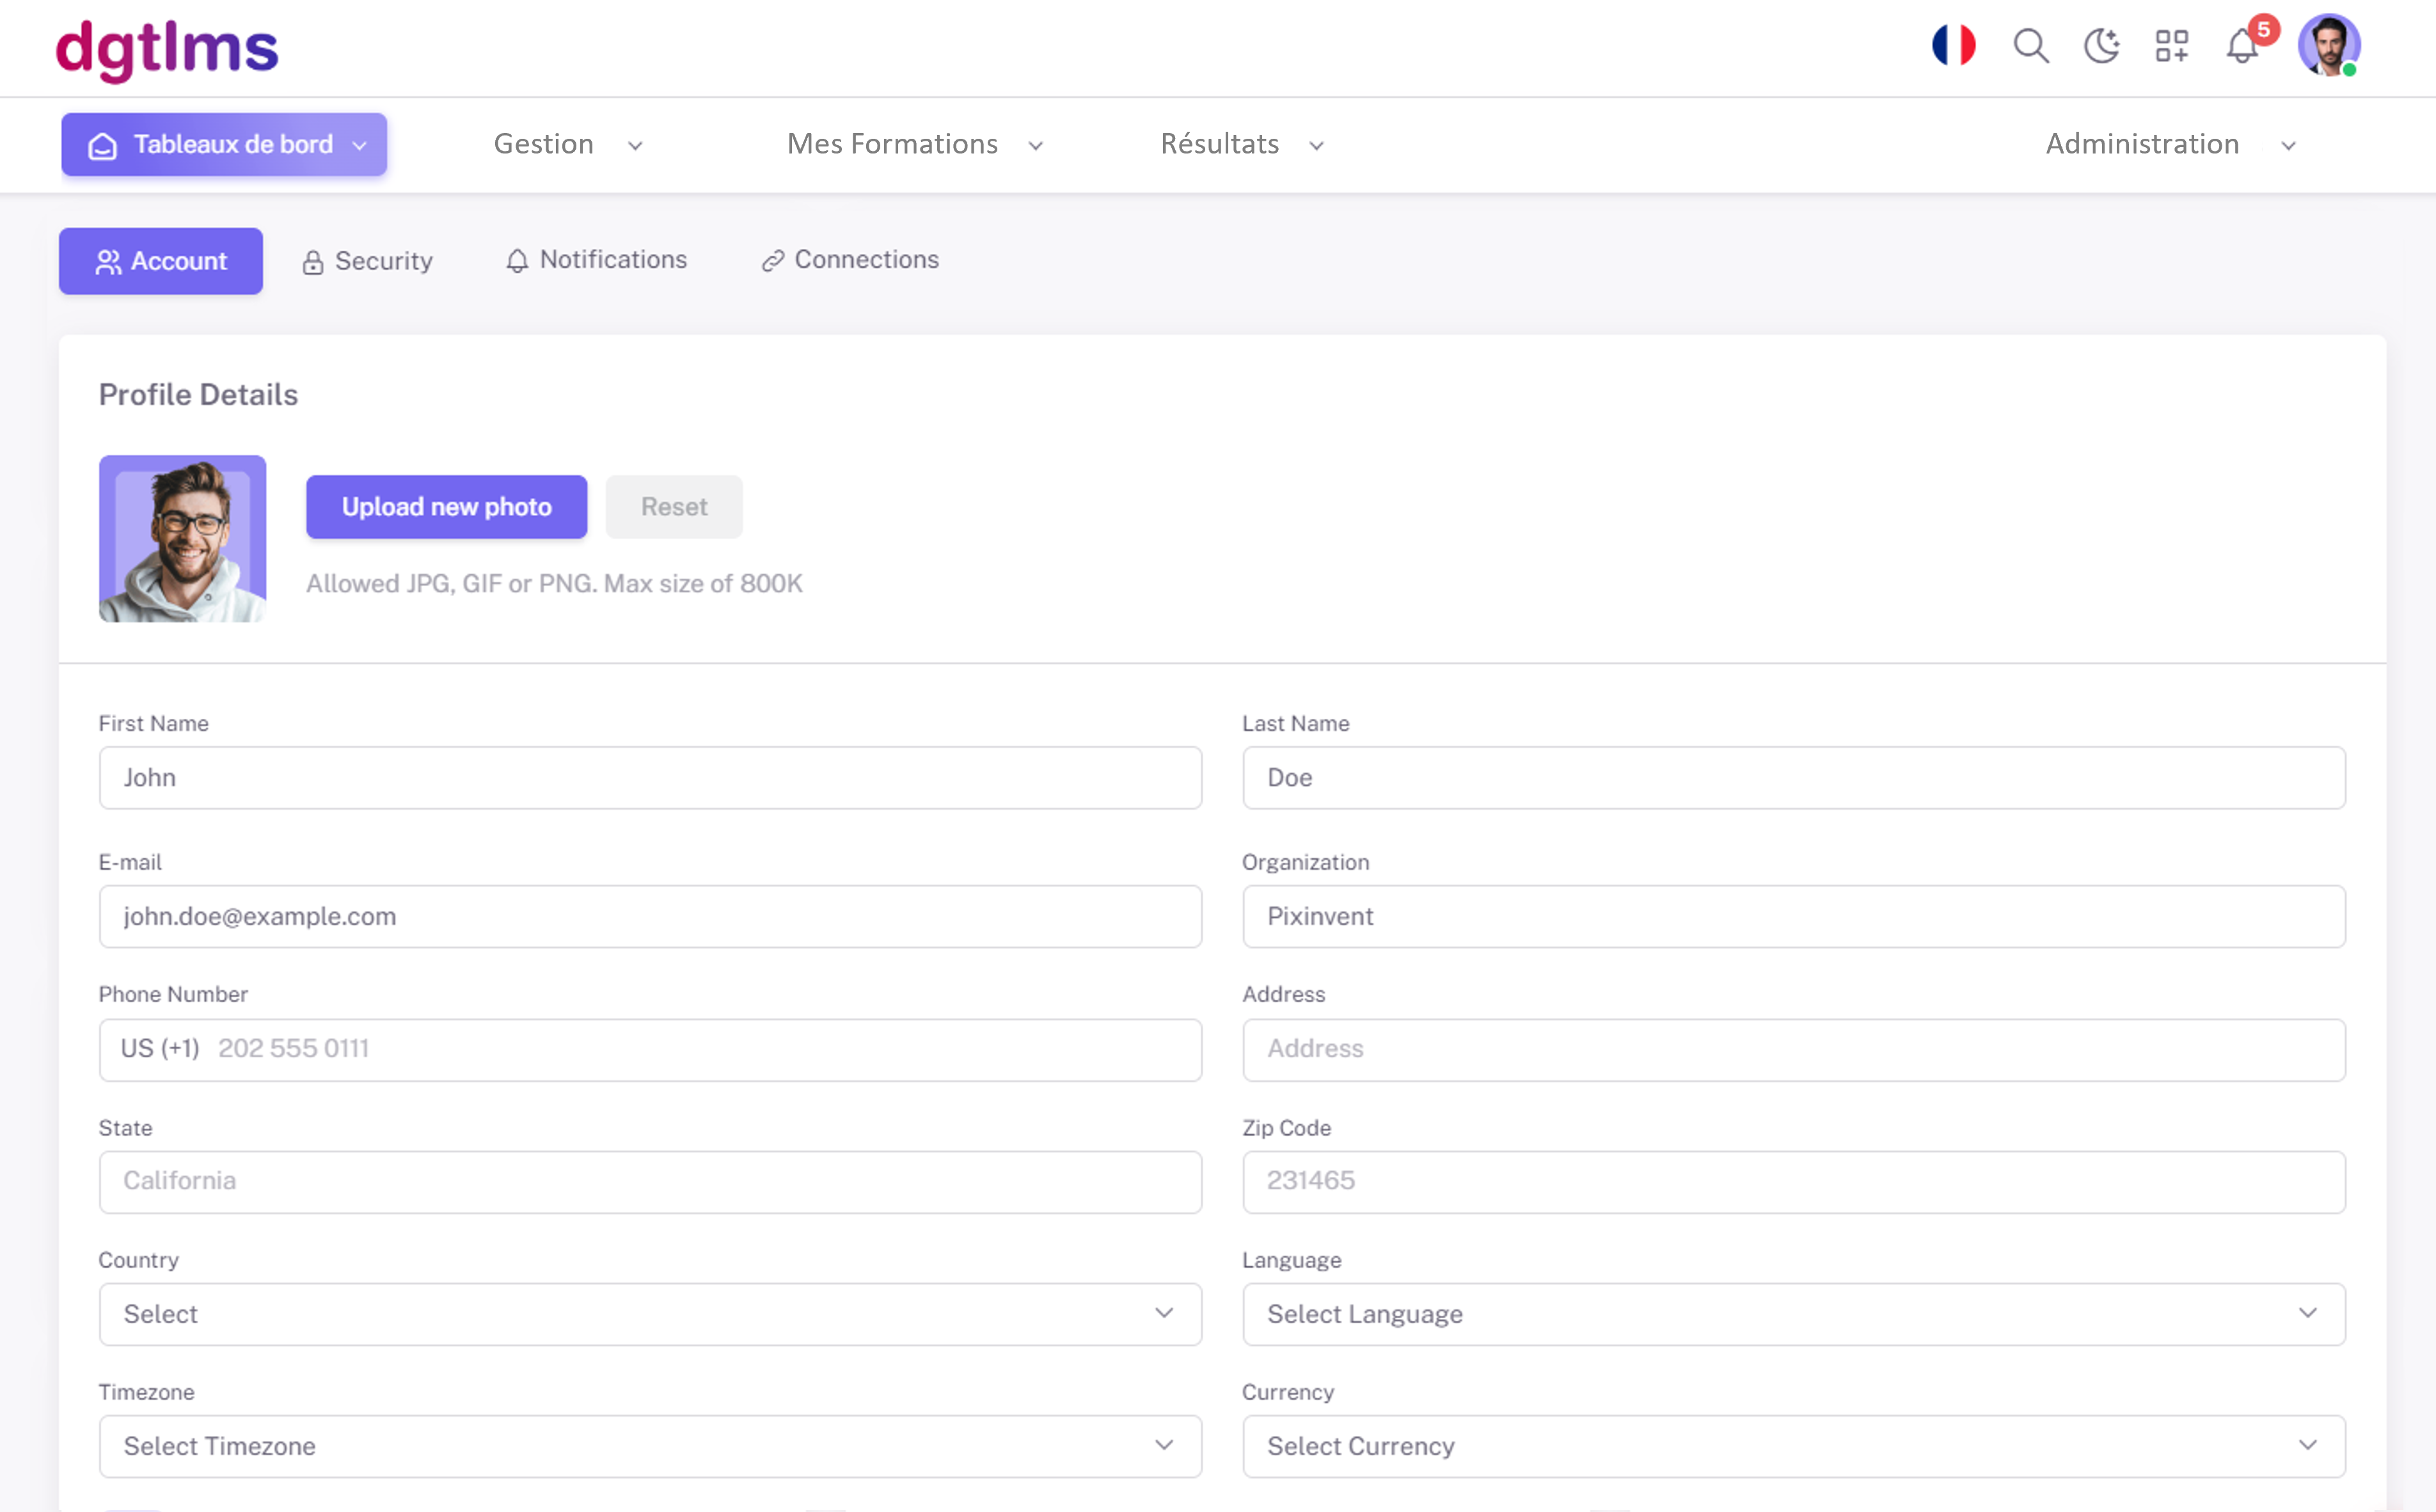Image resolution: width=2436 pixels, height=1512 pixels.
Task: Click the Last Name label
Action: [1296, 724]
